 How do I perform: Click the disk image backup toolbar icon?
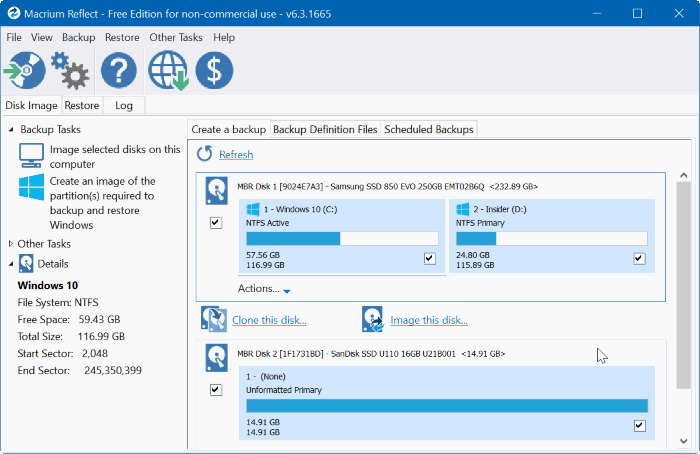(25, 70)
